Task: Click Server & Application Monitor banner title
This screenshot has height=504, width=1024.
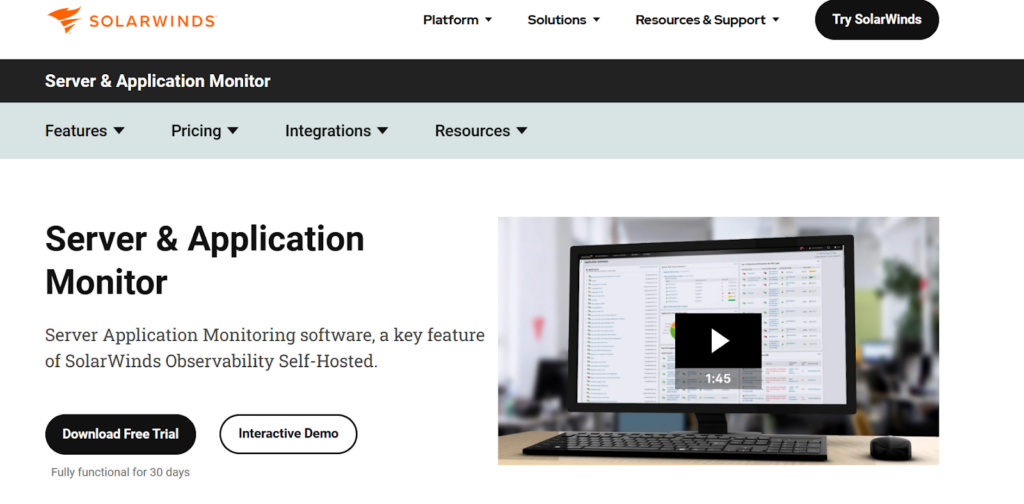Action: [157, 81]
